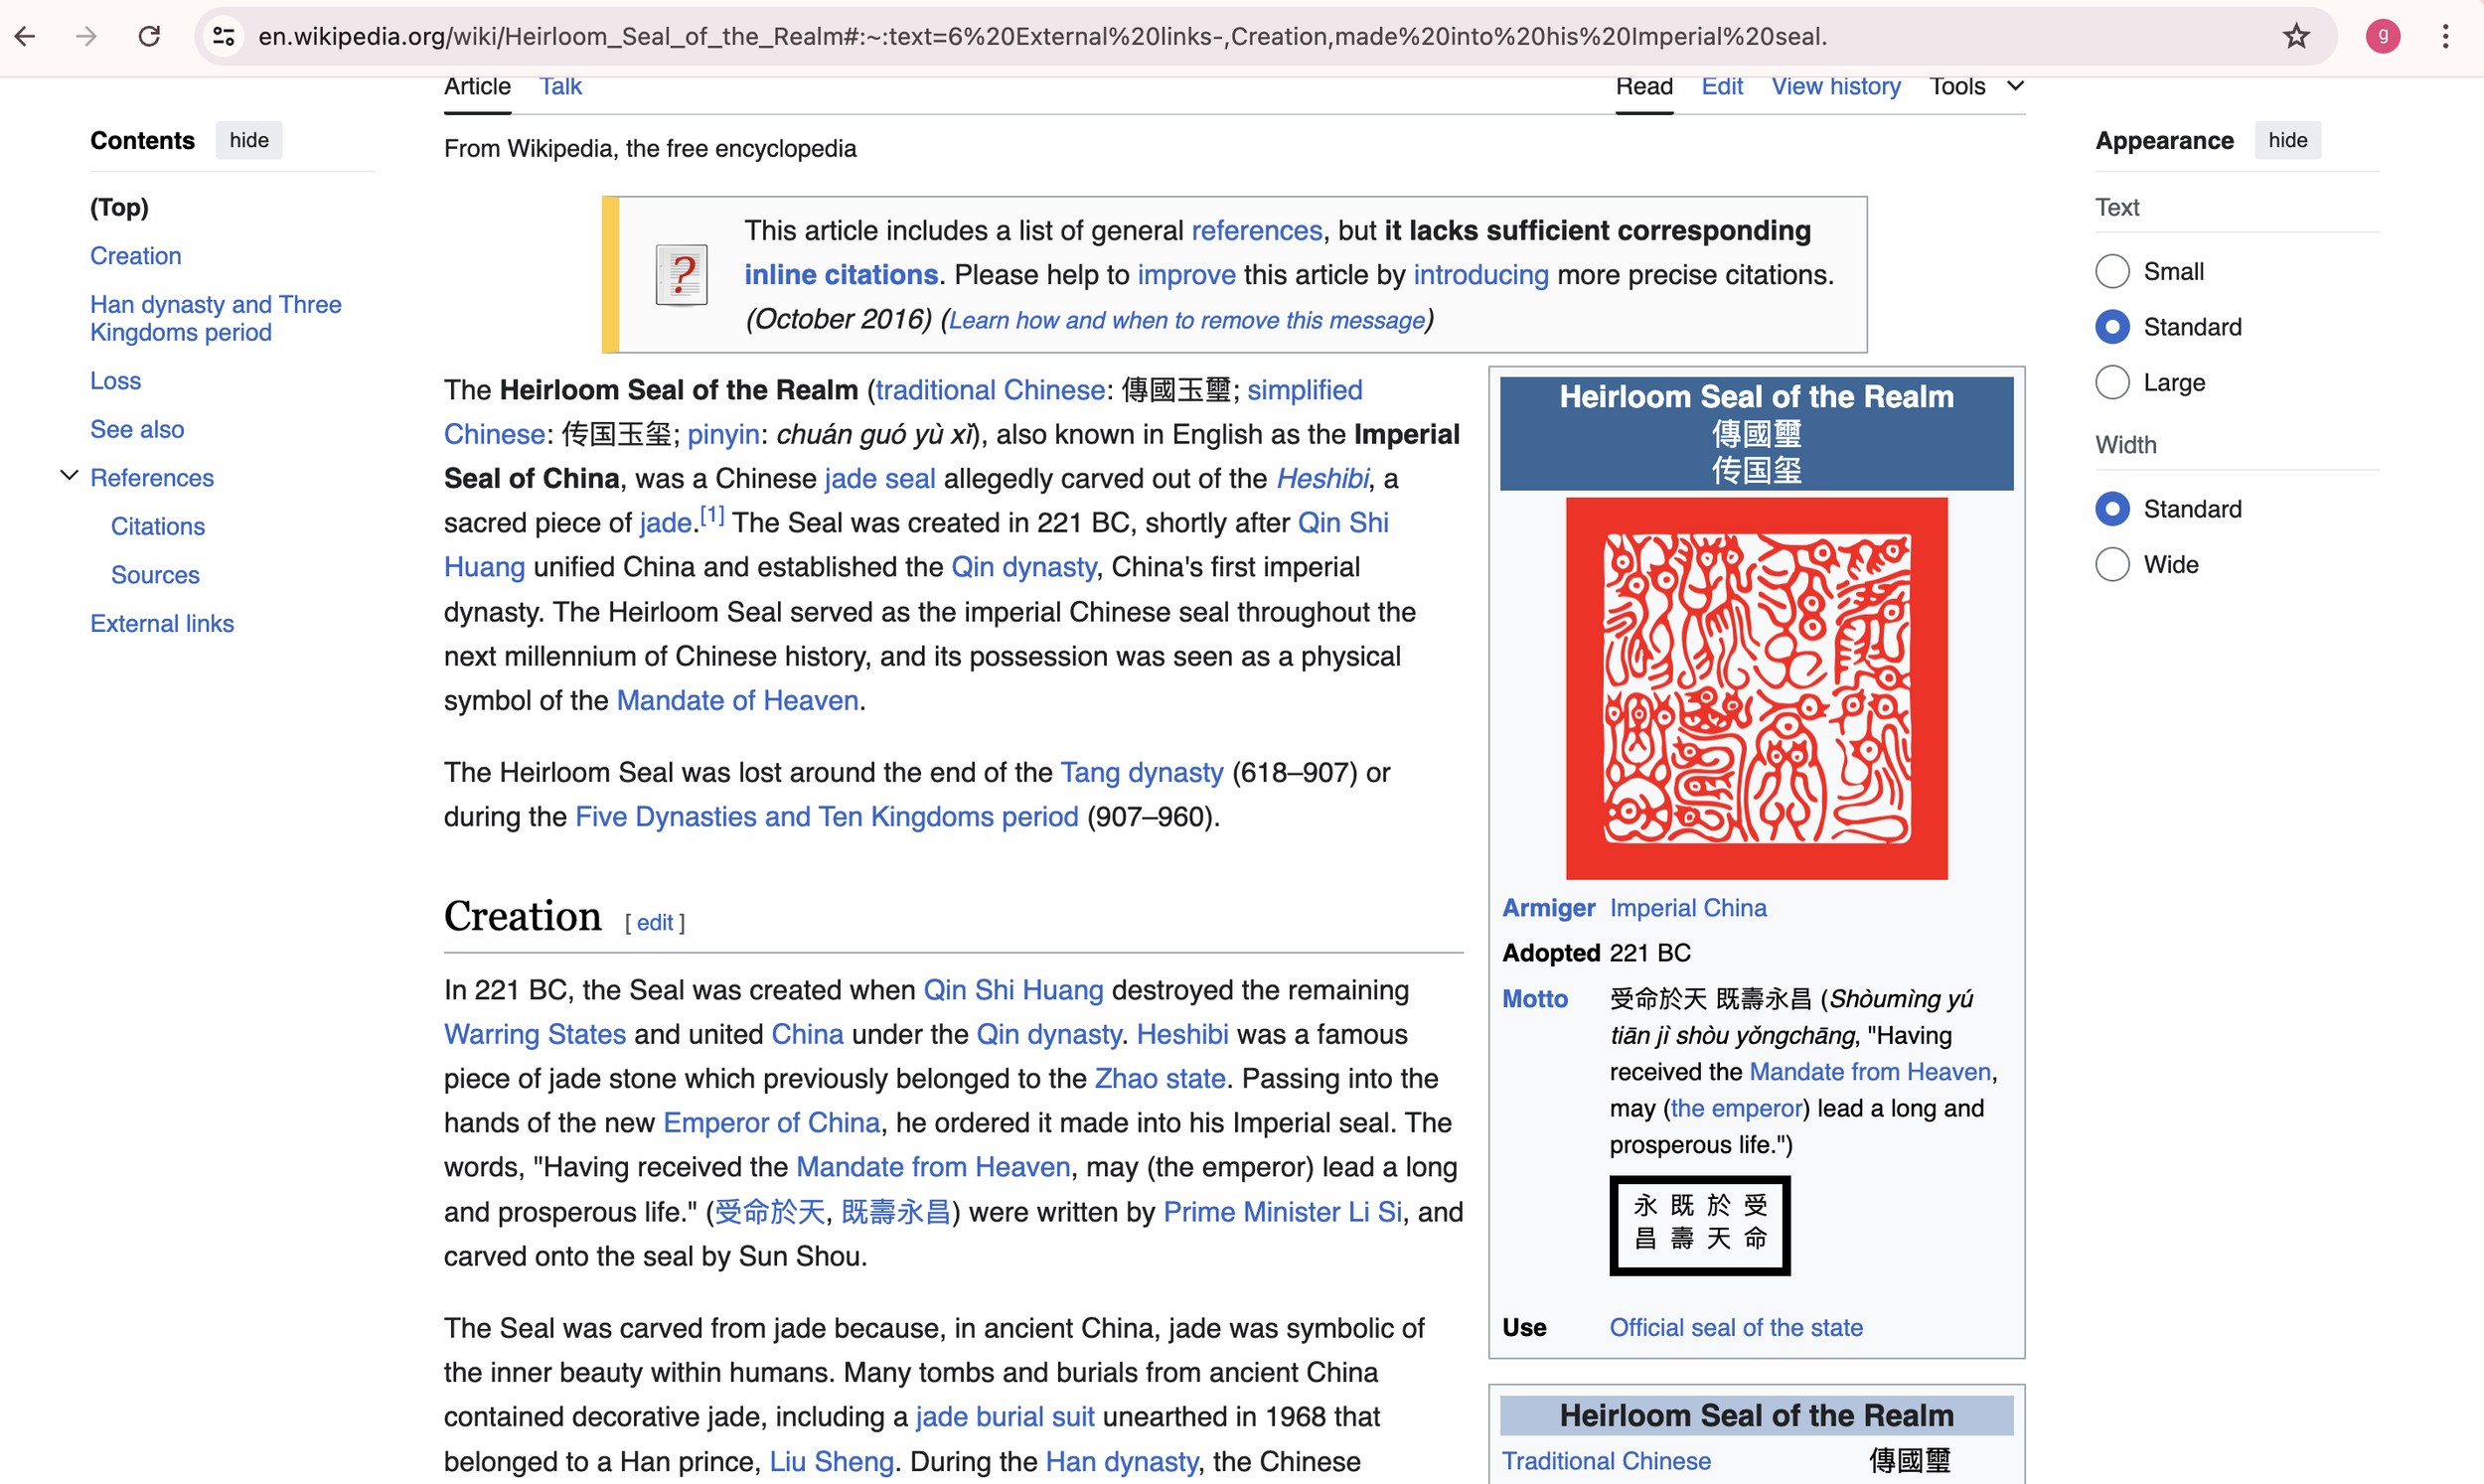This screenshot has width=2484, height=1484.
Task: Open the Chrome profile avatar
Action: click(2382, 37)
